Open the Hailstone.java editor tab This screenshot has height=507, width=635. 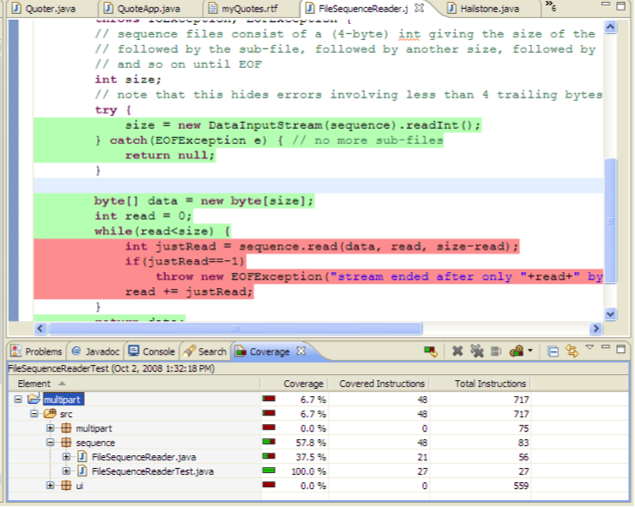click(489, 8)
